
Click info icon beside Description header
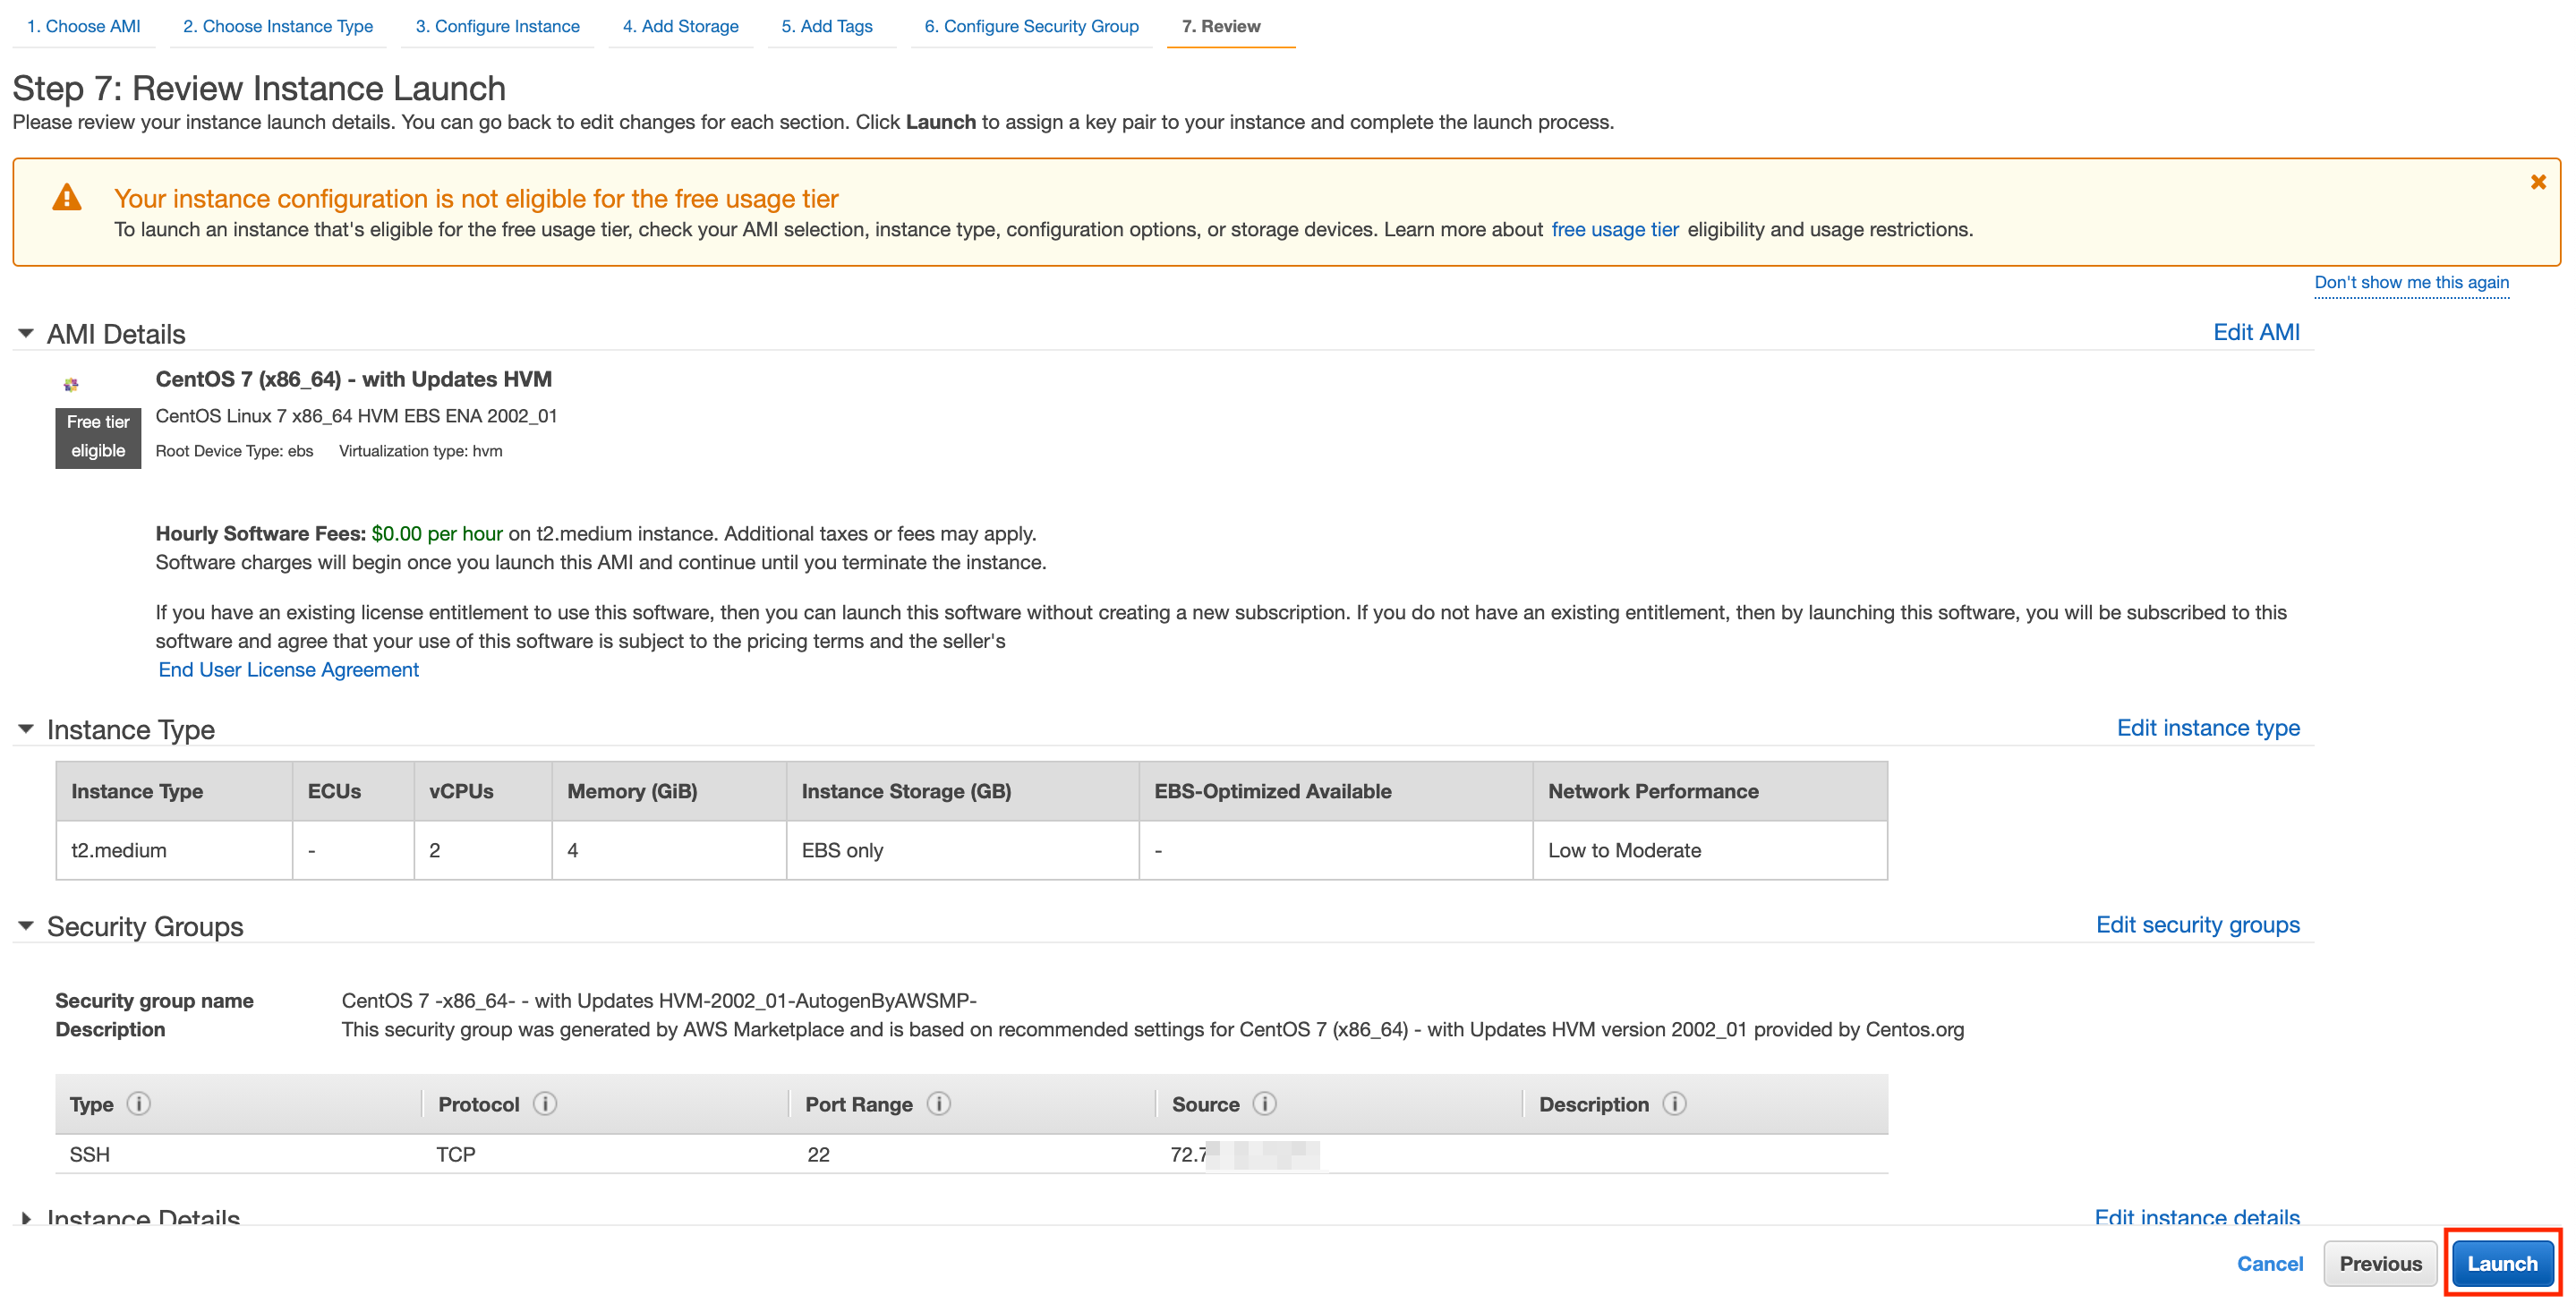pos(1674,1103)
